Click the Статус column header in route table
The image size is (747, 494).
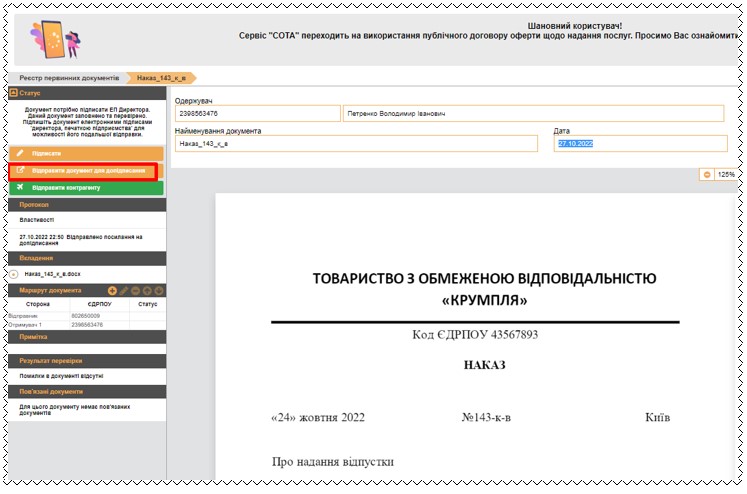[x=148, y=304]
